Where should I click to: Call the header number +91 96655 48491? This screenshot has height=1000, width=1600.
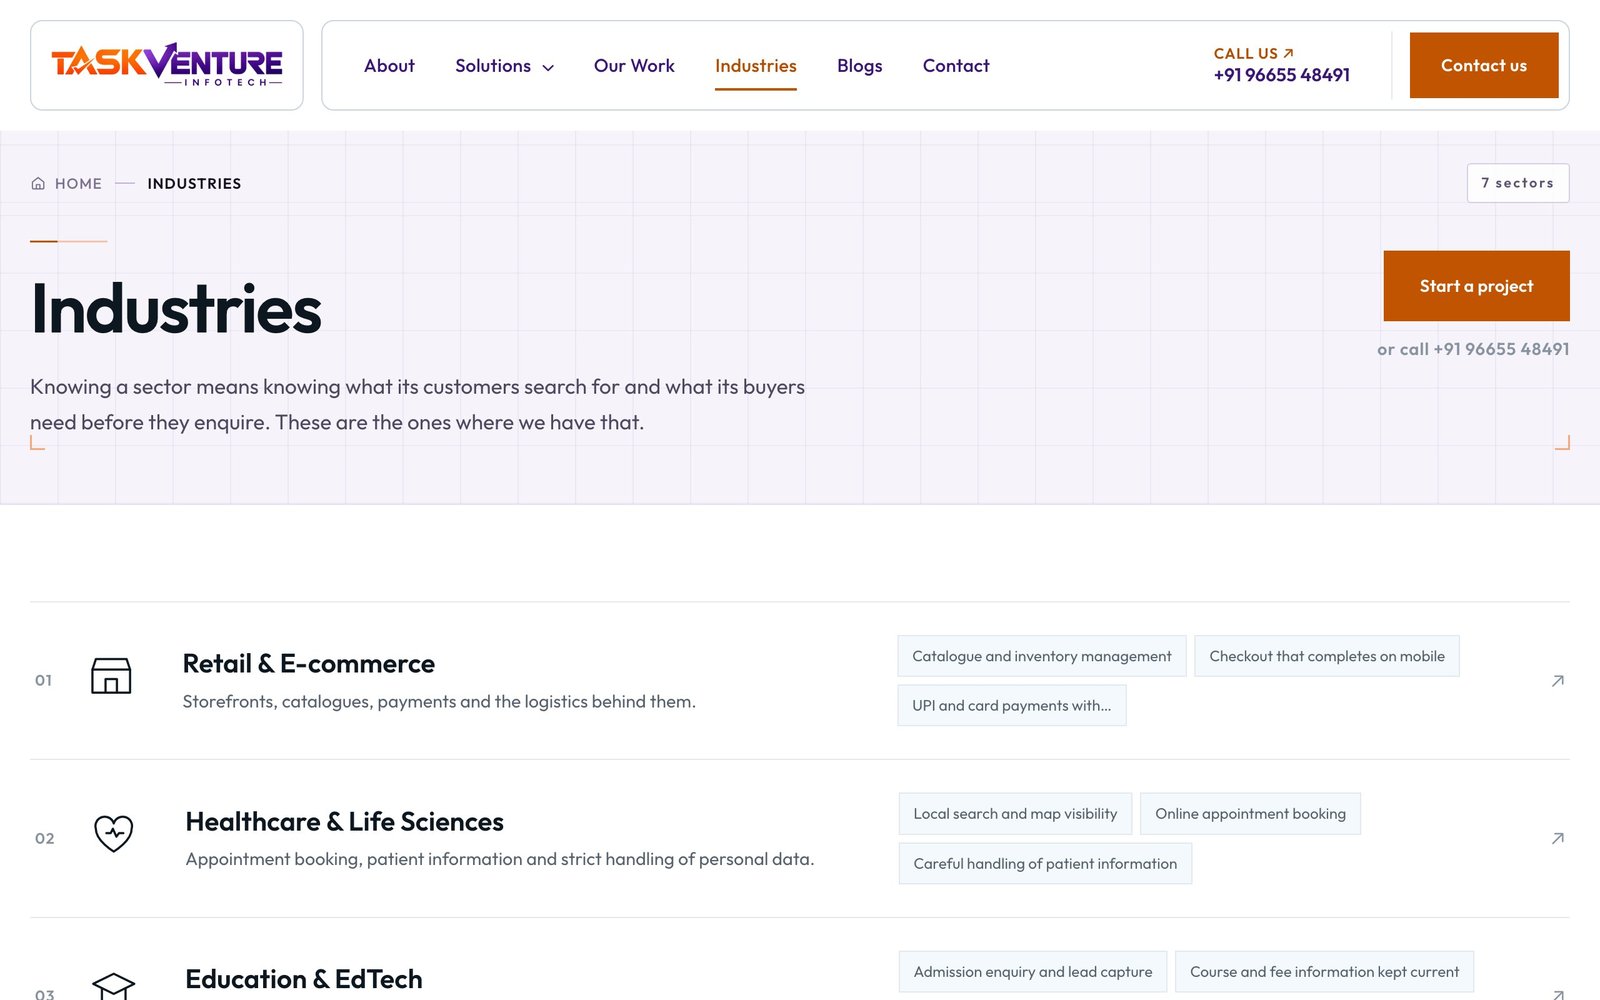1281,75
